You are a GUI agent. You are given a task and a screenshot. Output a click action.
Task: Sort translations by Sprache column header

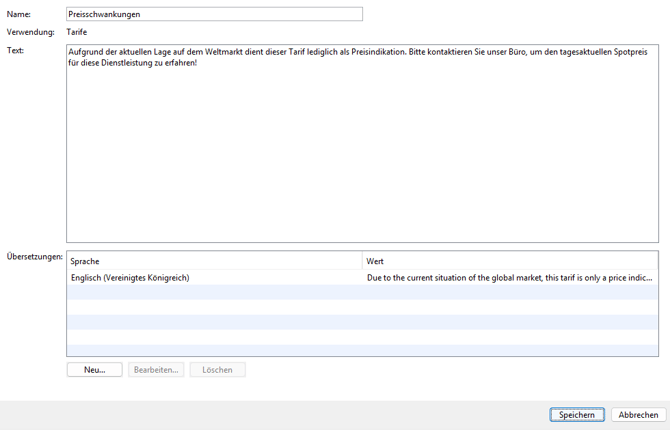coord(214,261)
